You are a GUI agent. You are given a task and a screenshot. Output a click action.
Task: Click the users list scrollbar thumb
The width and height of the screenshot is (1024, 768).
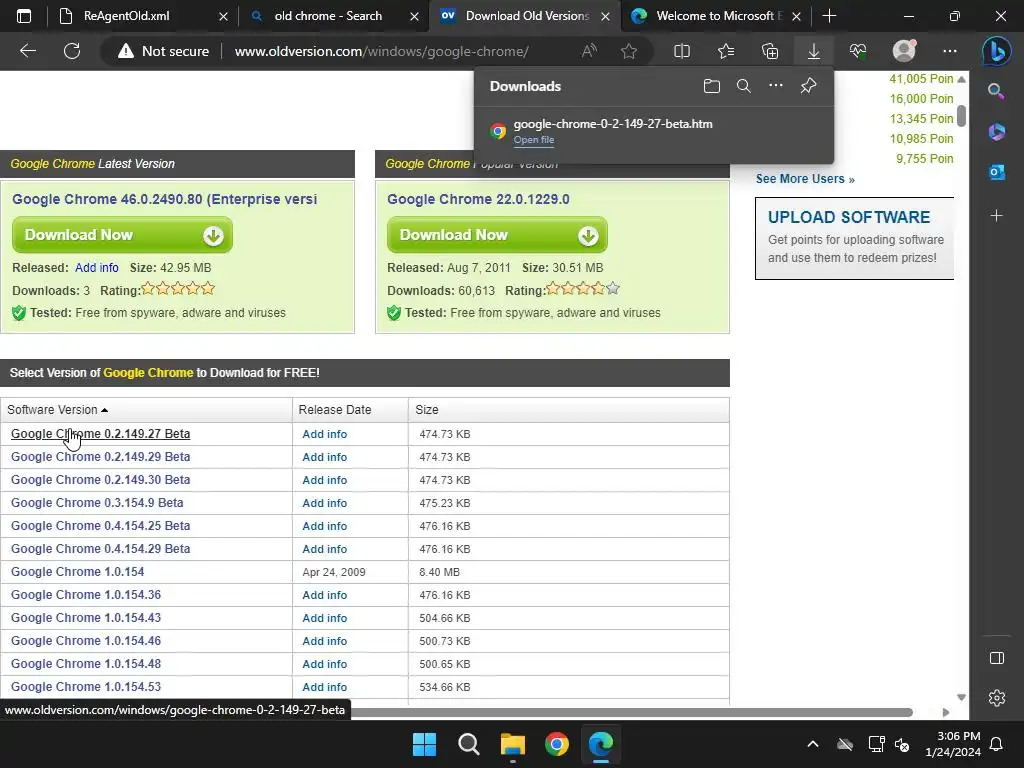[961, 116]
